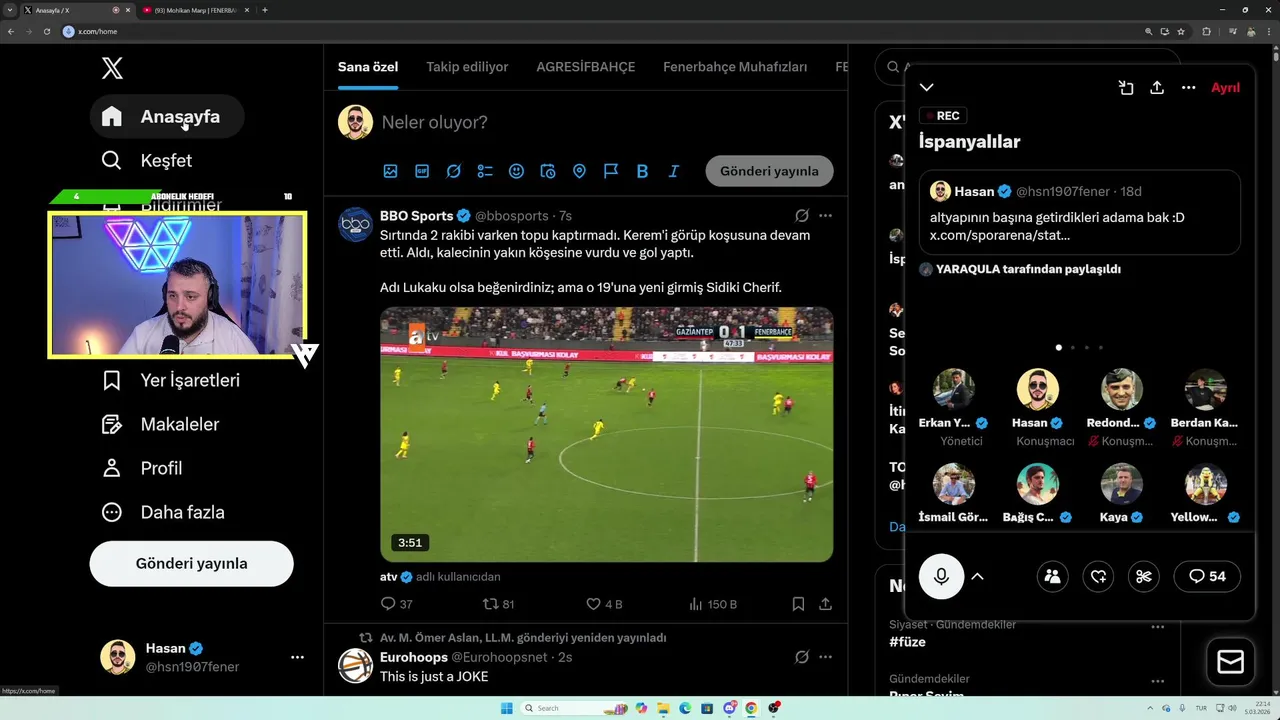Click Redond speaker avatar

click(x=1122, y=389)
